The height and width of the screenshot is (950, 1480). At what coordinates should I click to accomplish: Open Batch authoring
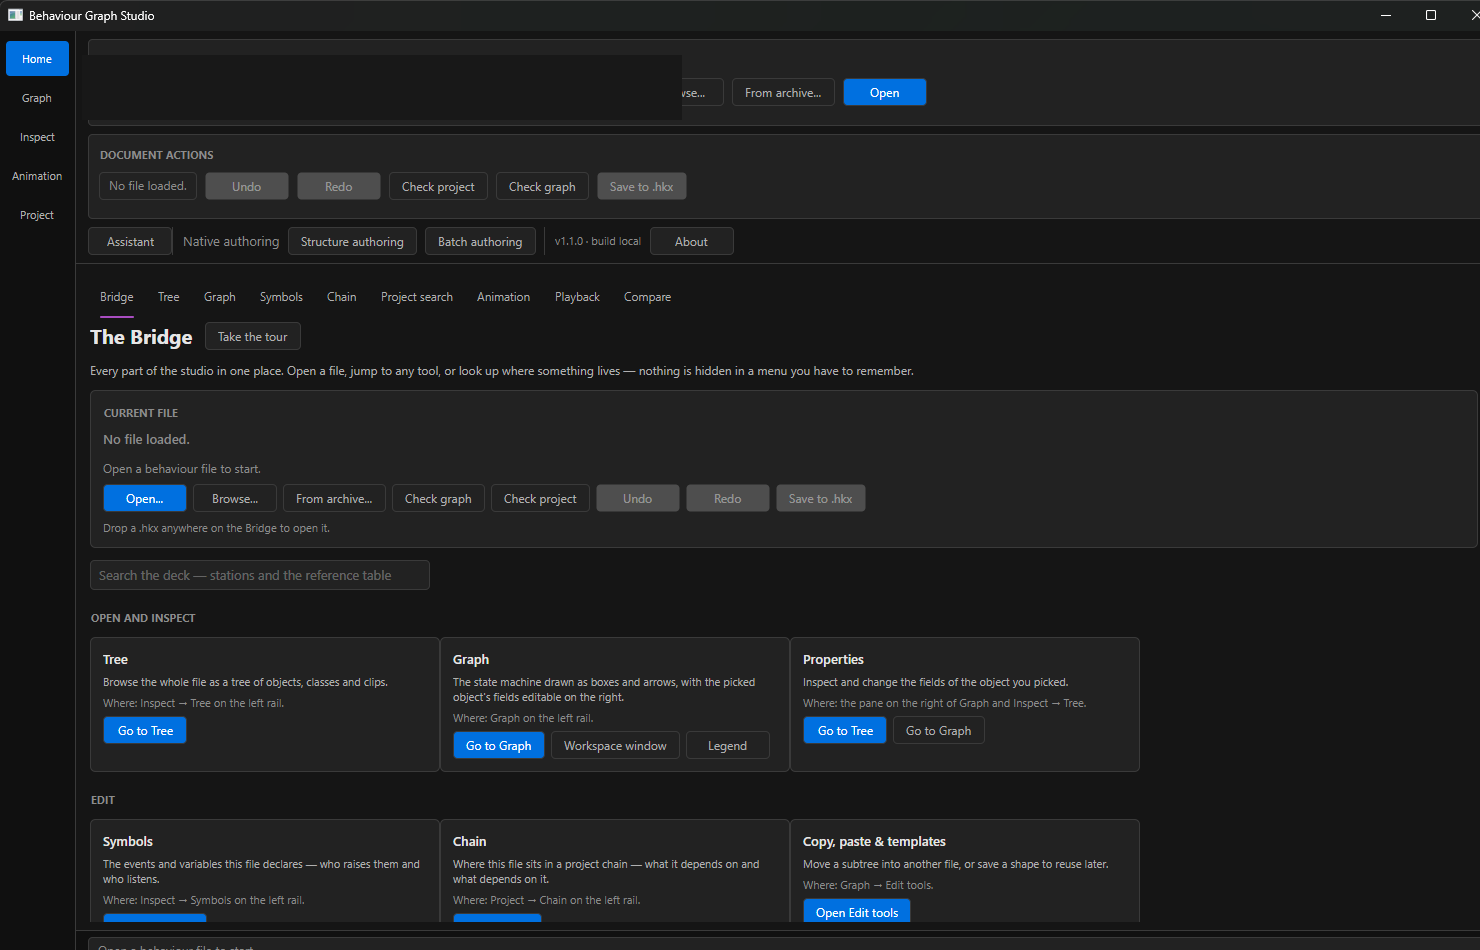(x=480, y=242)
